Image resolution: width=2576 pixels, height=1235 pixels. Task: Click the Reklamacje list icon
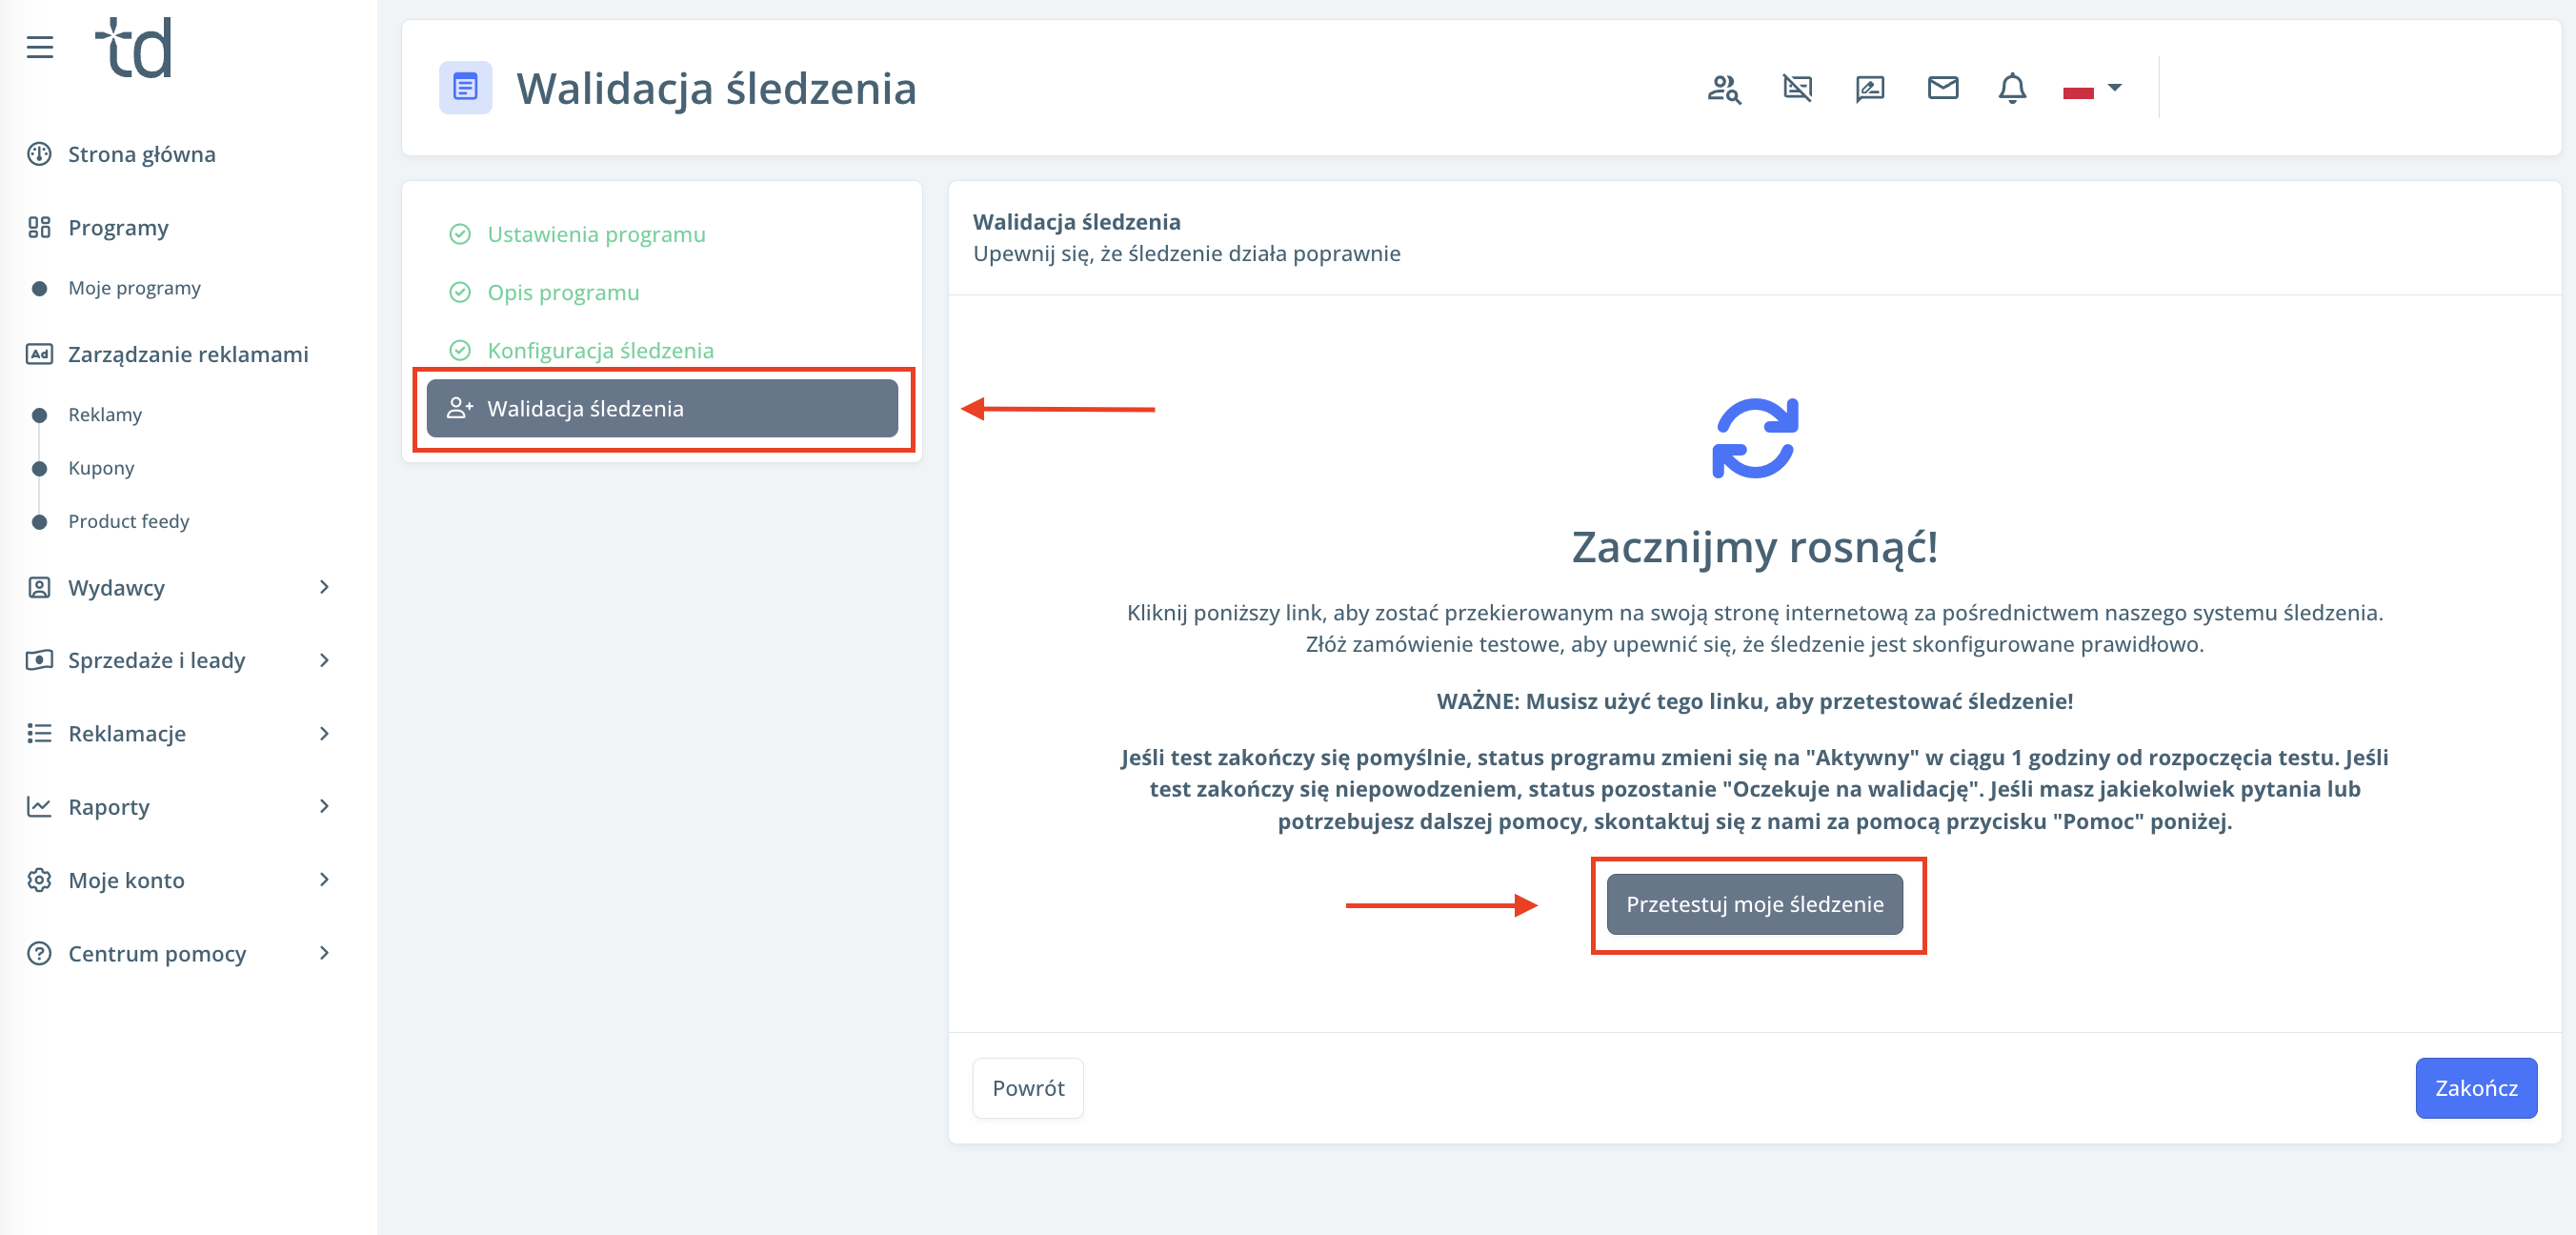(x=39, y=733)
